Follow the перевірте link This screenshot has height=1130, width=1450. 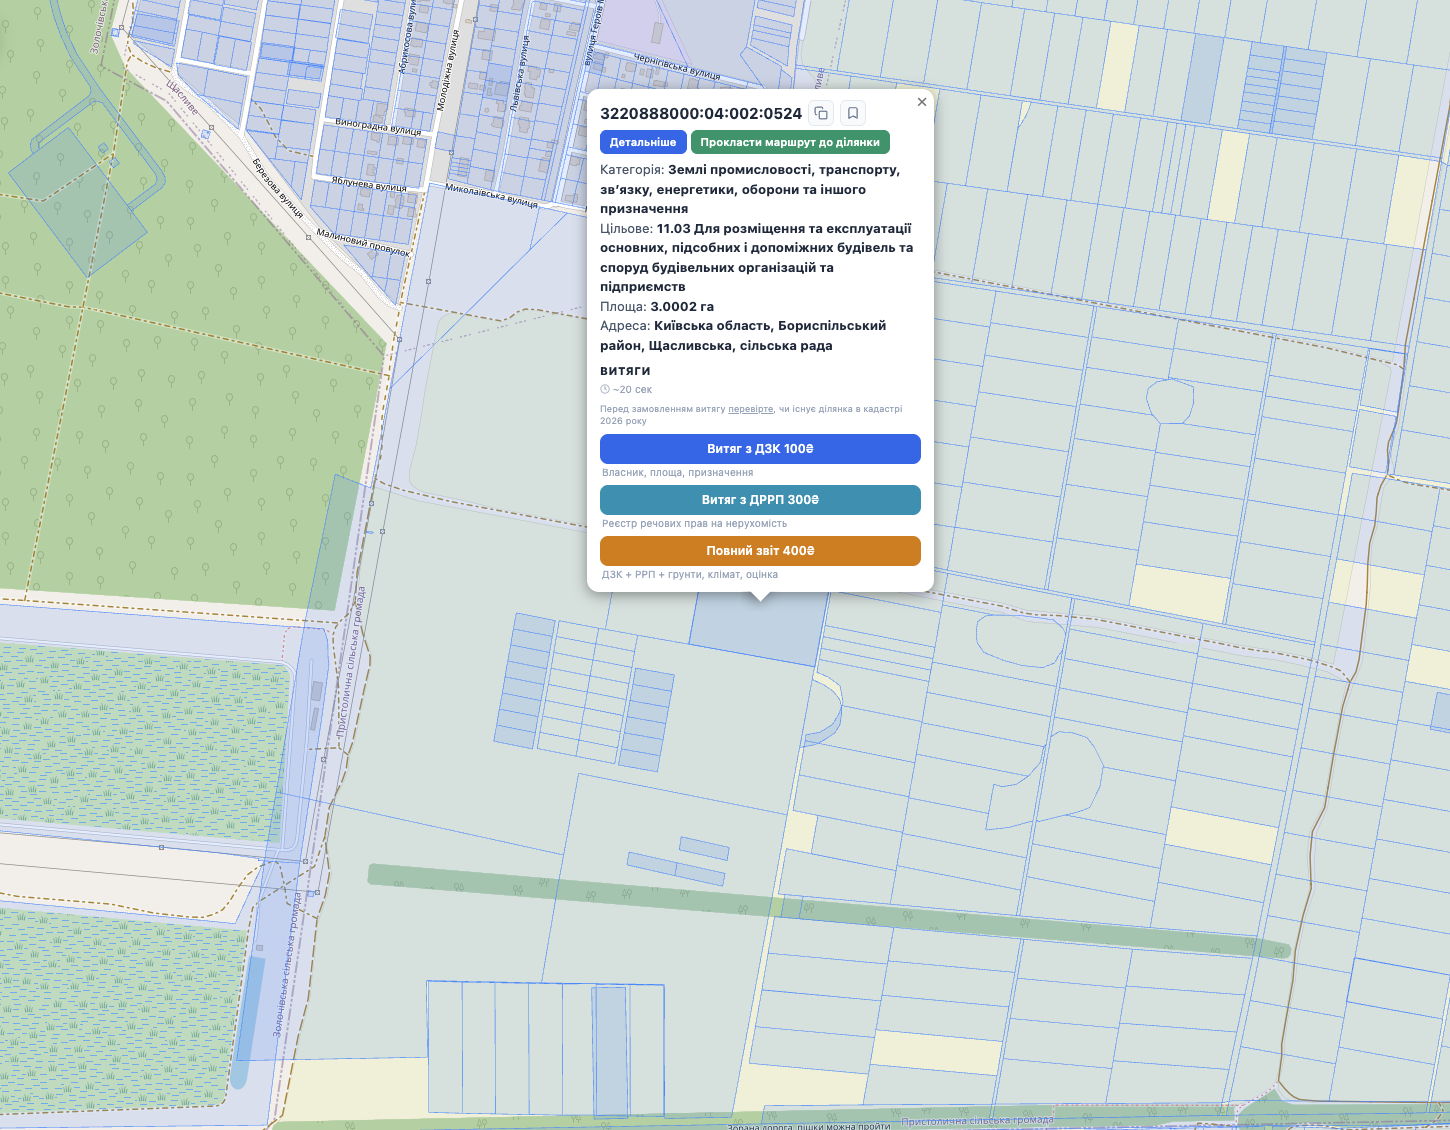click(x=750, y=409)
